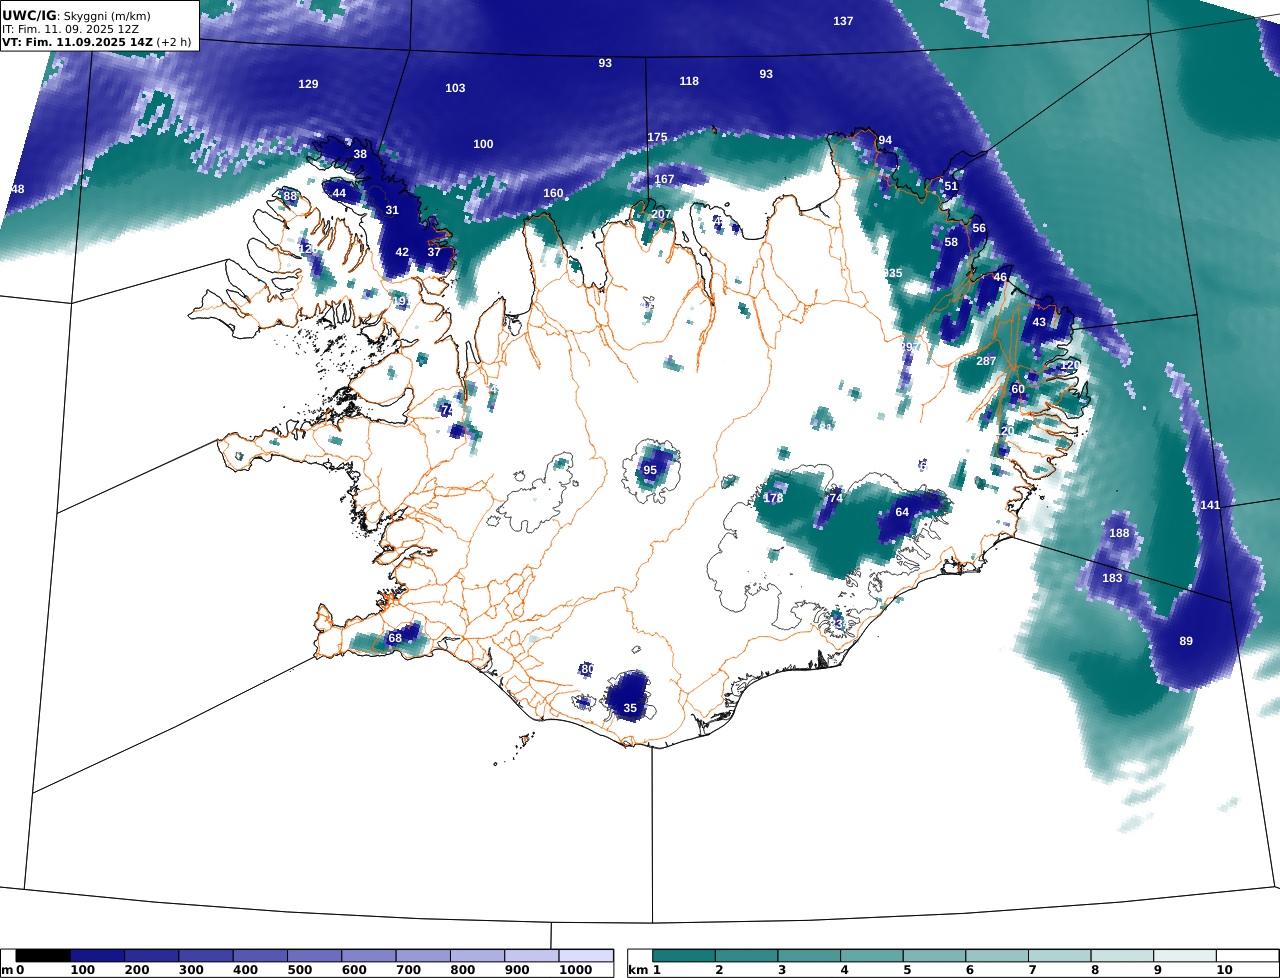
Task: Click the visibility value 118 on the map
Action: click(x=689, y=81)
